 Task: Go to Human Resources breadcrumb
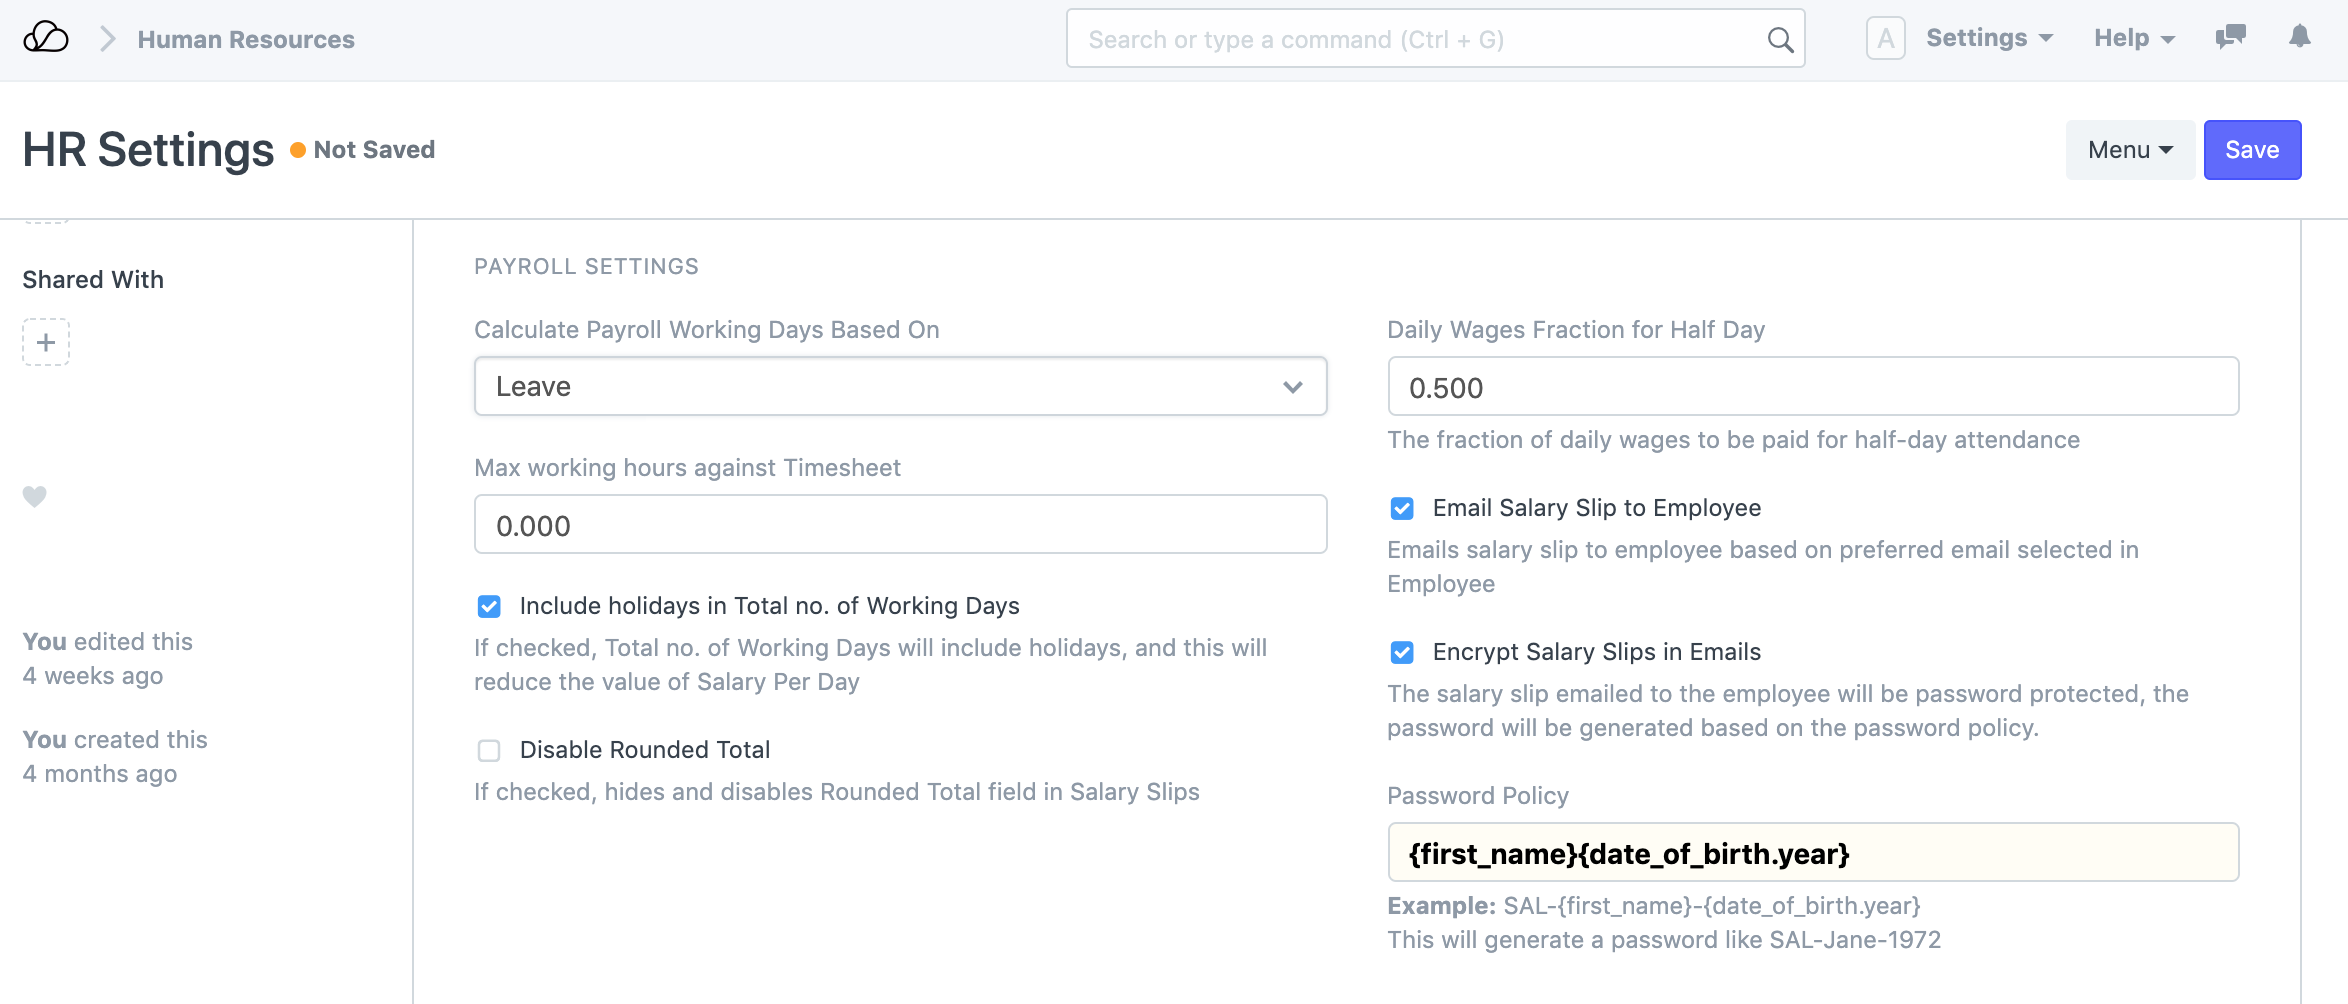(246, 39)
